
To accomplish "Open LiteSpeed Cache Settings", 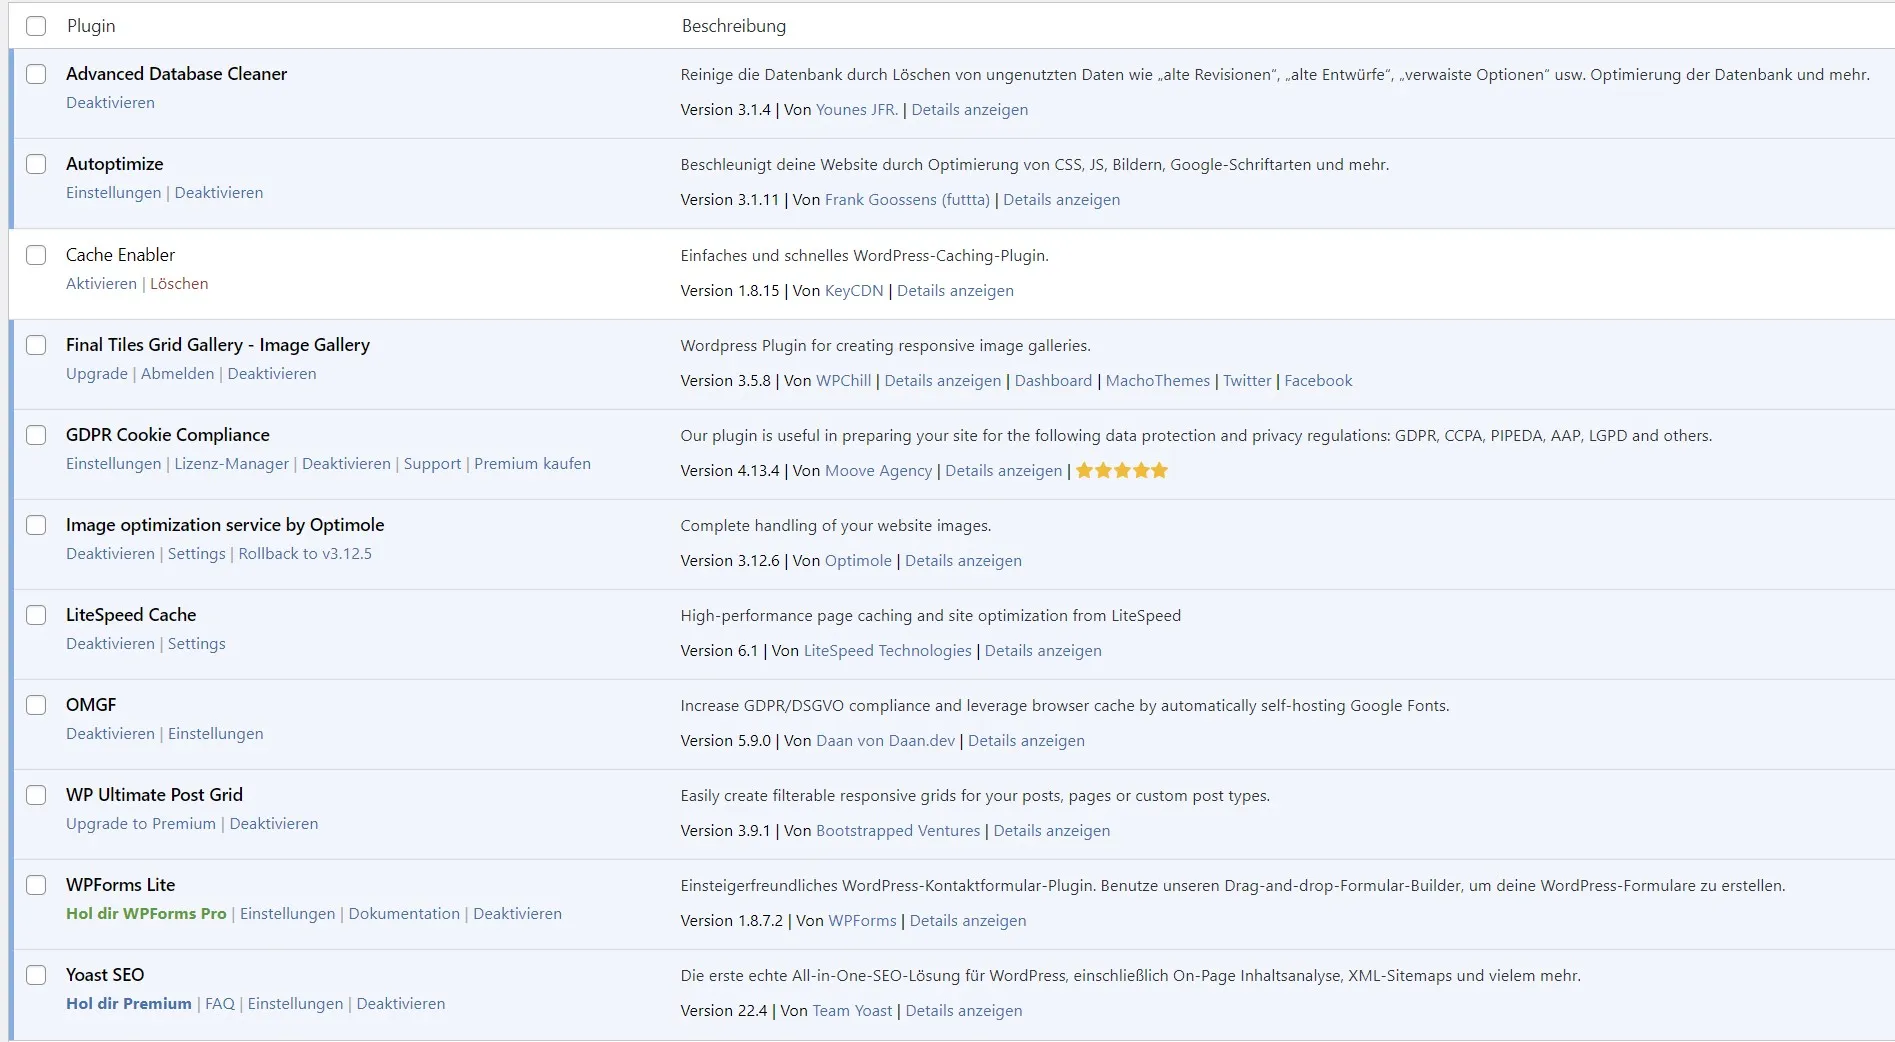I will (x=196, y=644).
